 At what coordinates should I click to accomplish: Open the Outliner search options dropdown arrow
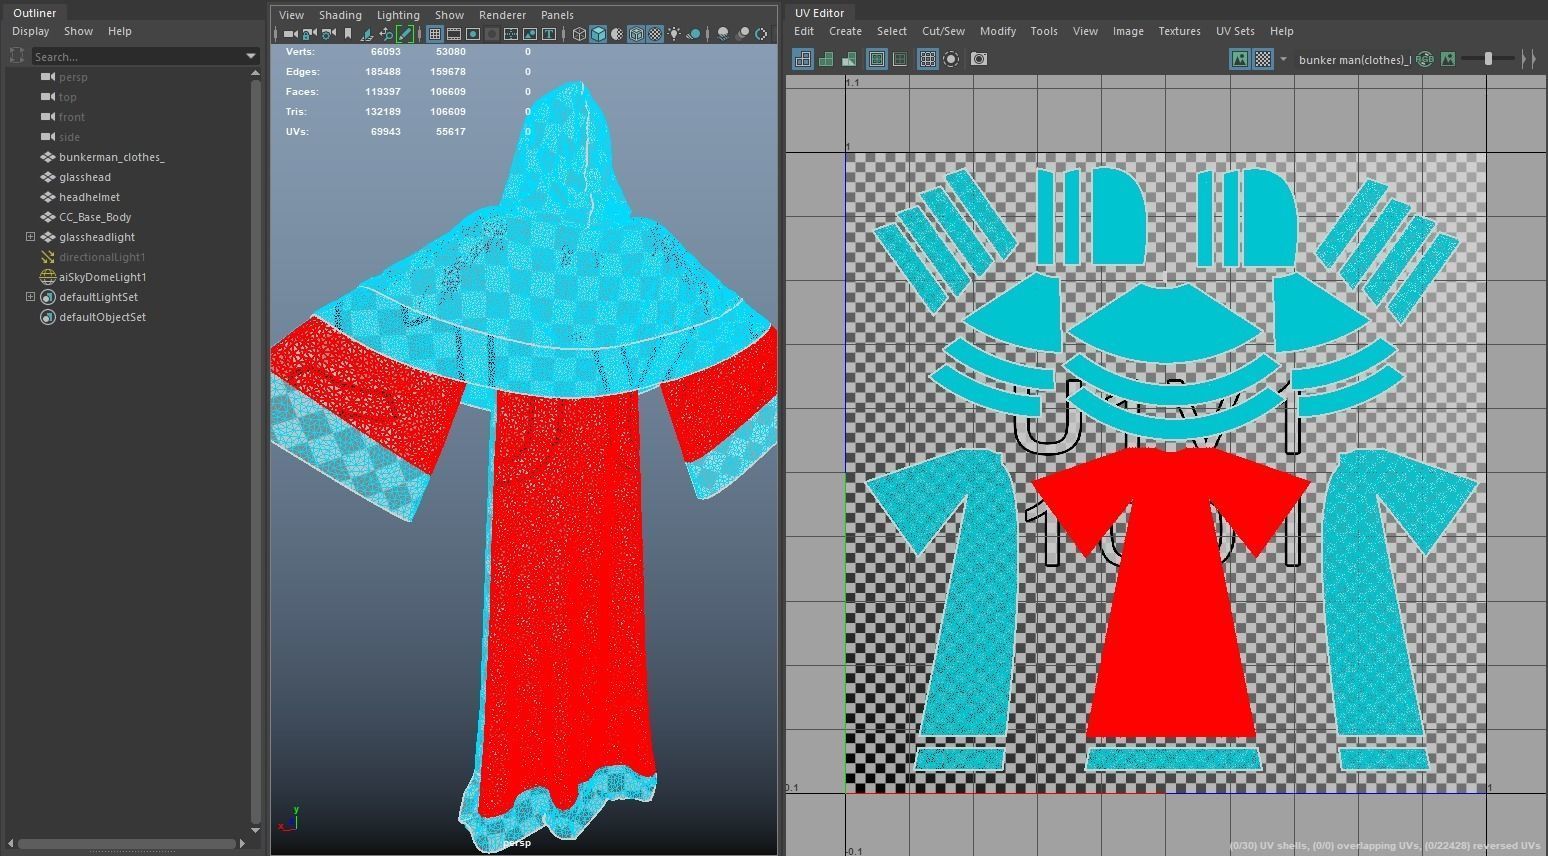click(x=251, y=57)
